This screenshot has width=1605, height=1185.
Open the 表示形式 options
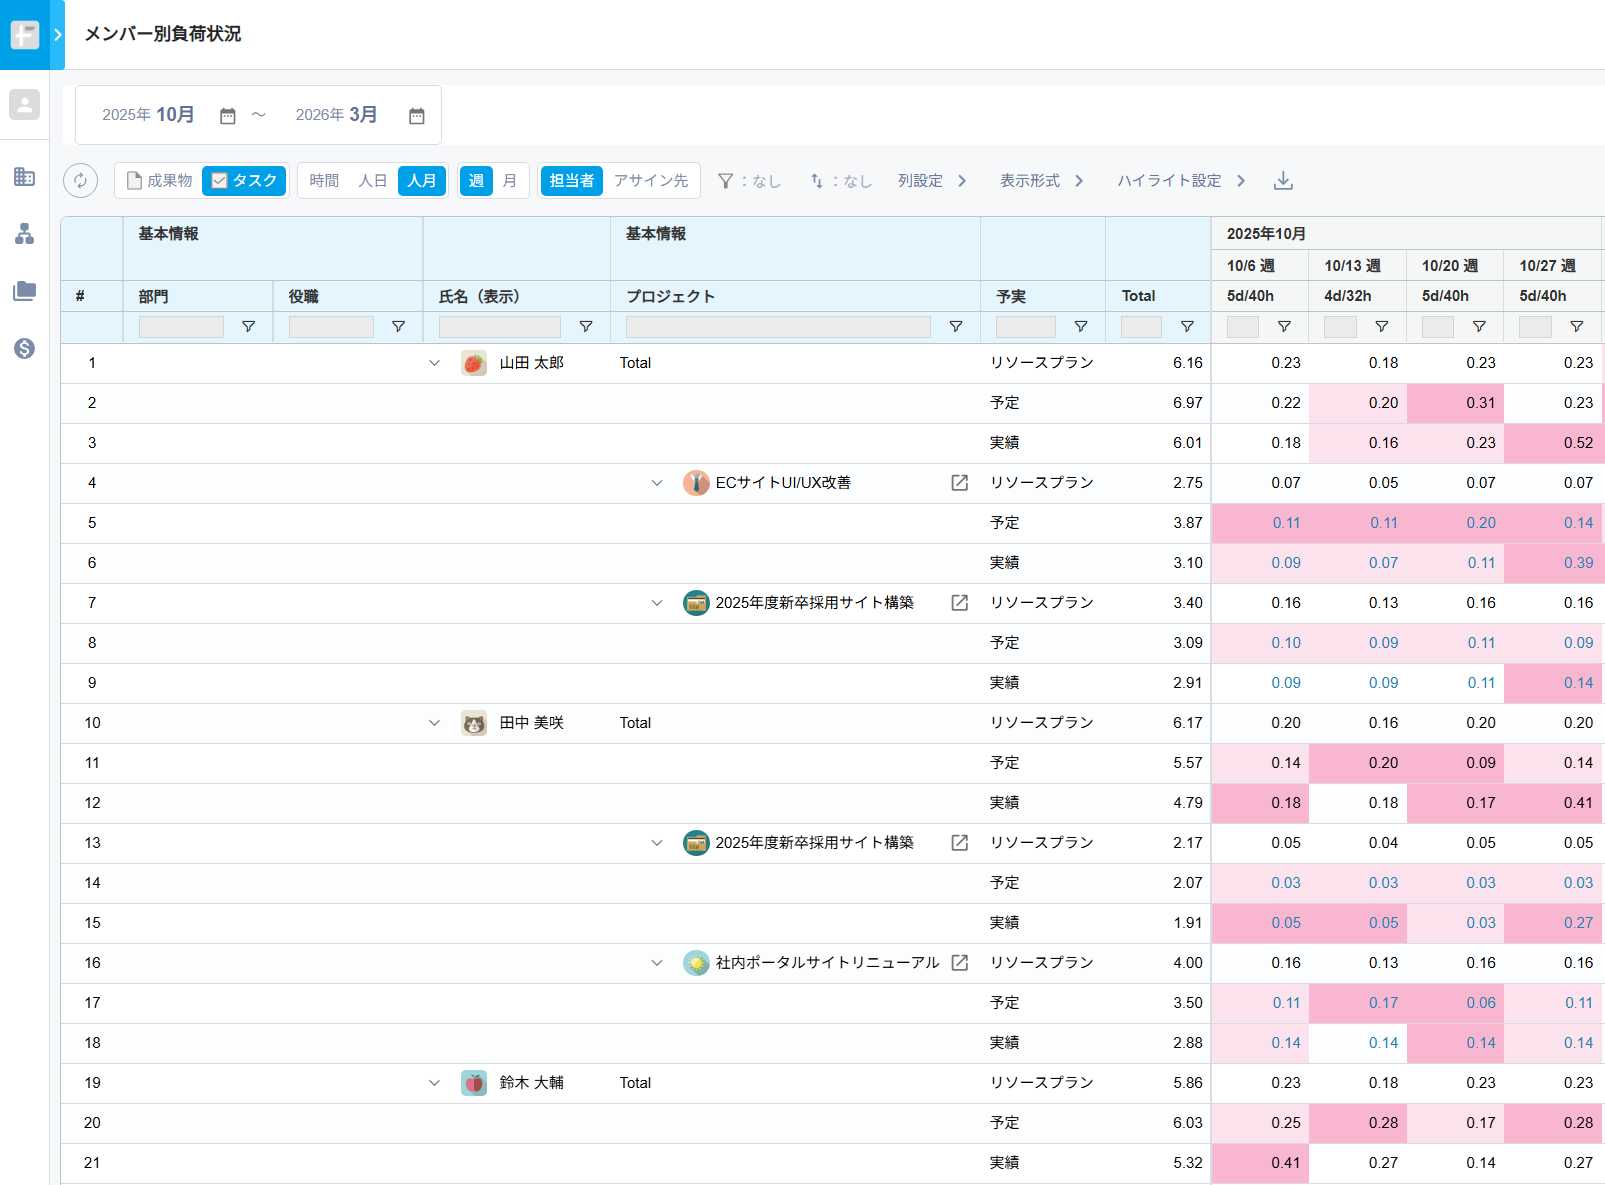pos(1041,181)
